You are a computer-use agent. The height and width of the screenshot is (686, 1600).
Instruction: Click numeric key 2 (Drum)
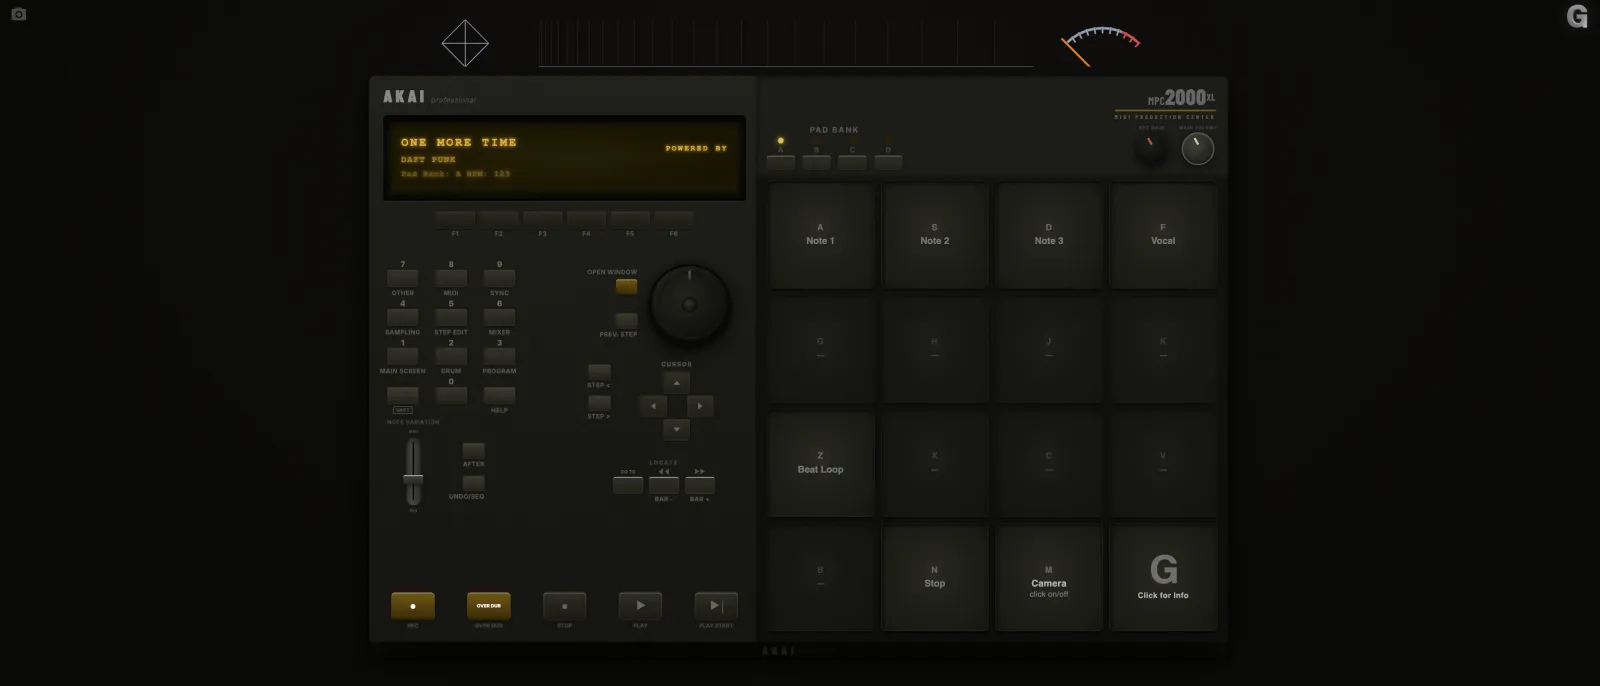[x=451, y=356]
